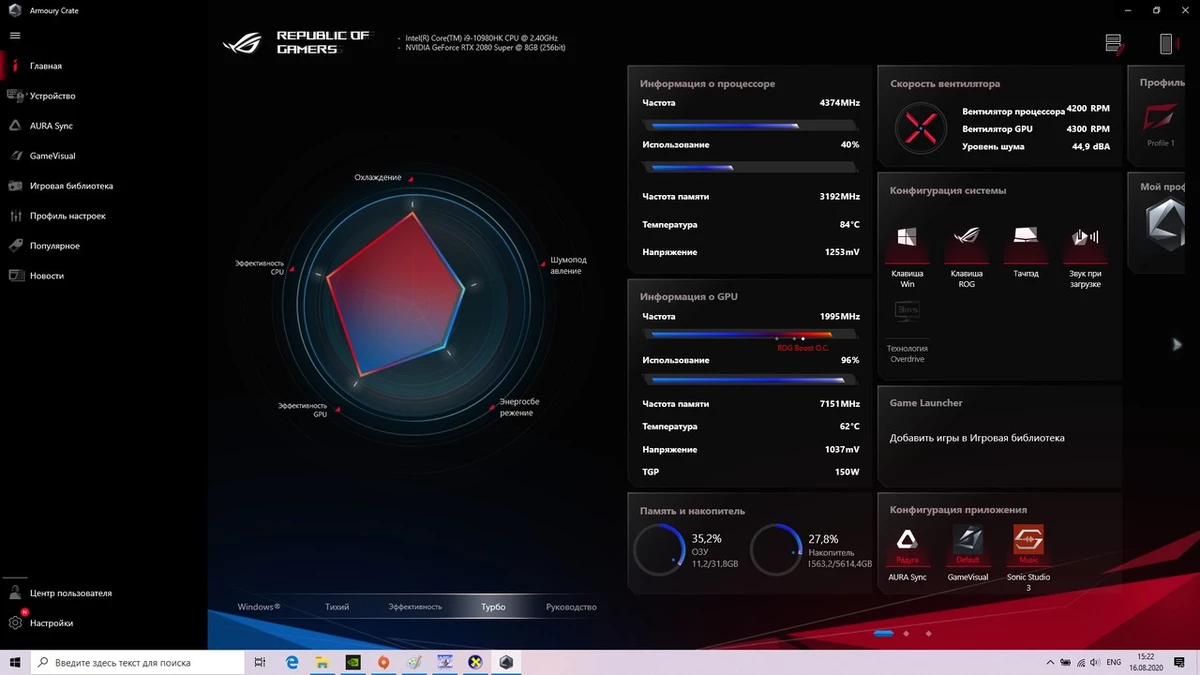Click the GameVisual sidebar icon
The height and width of the screenshot is (675, 1200).
tap(15, 156)
